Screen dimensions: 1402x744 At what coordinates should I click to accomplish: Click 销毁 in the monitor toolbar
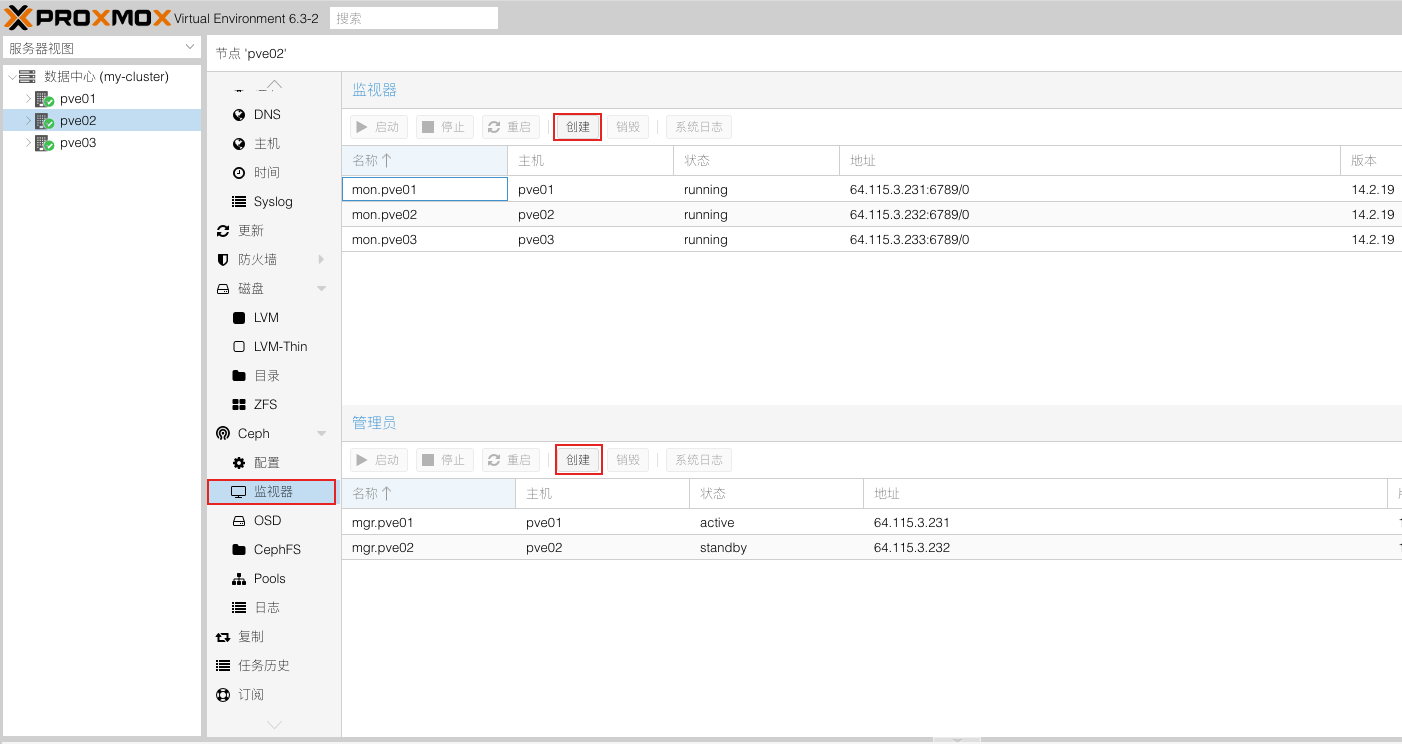(628, 127)
